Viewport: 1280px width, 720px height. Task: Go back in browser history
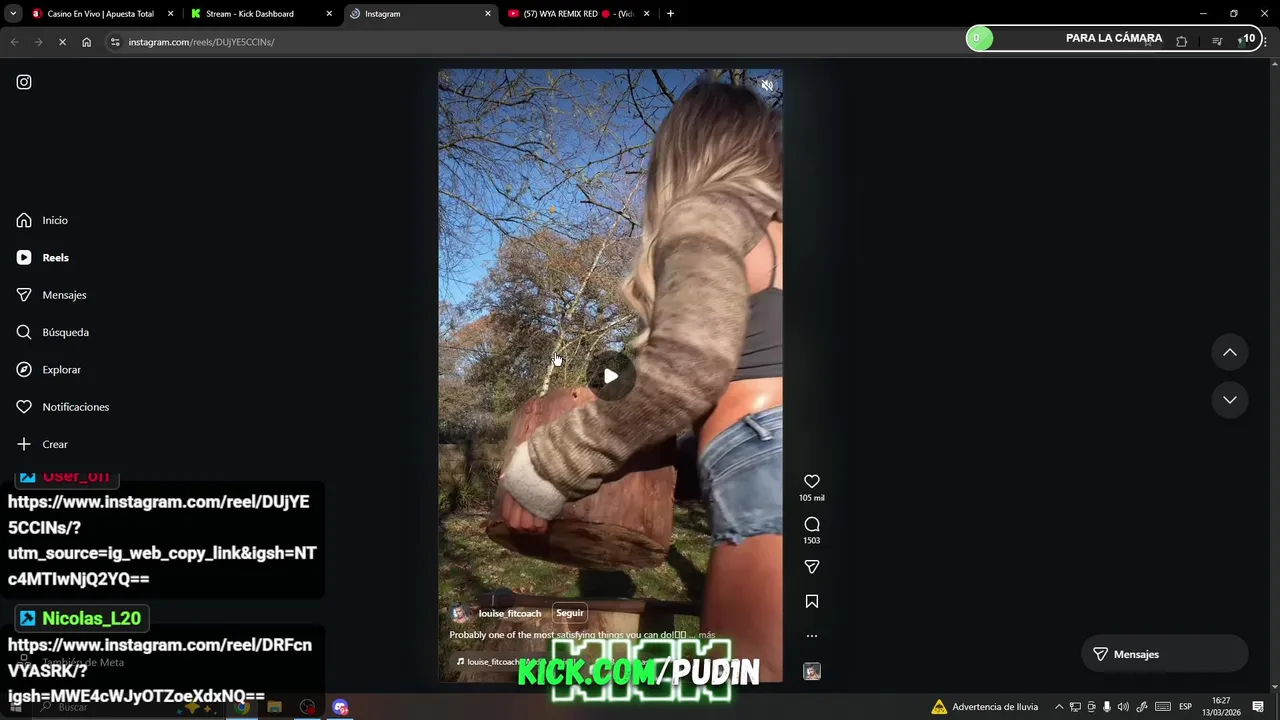coord(14,42)
